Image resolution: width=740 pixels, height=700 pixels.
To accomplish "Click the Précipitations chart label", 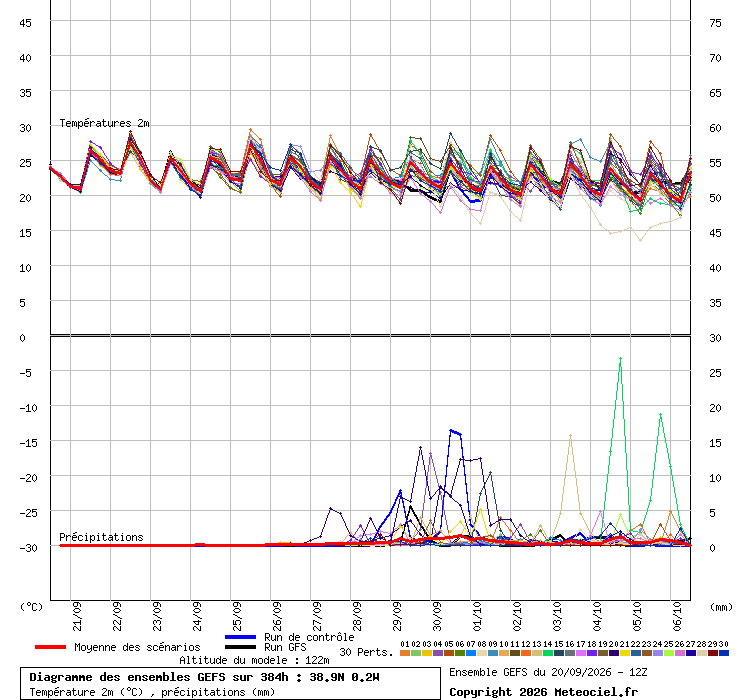I will [101, 537].
